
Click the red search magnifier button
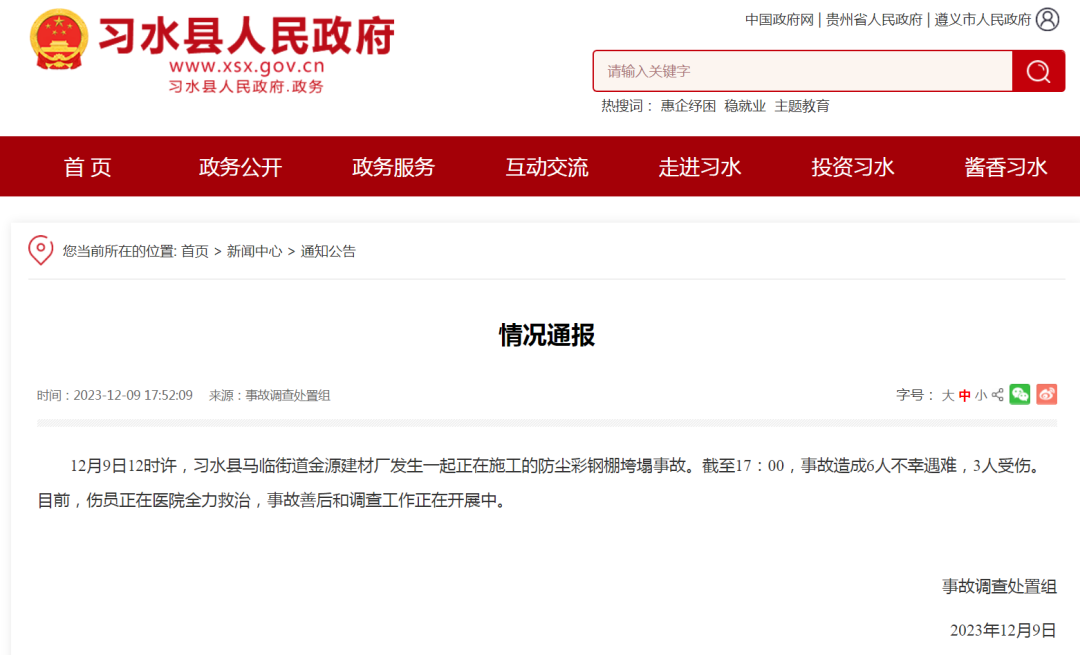[x=1038, y=71]
